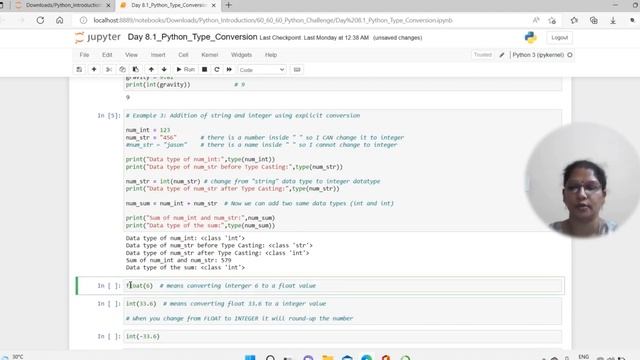Interrupt the kernel with stop icon
This screenshot has height=360, width=640.
pyautogui.click(x=204, y=70)
